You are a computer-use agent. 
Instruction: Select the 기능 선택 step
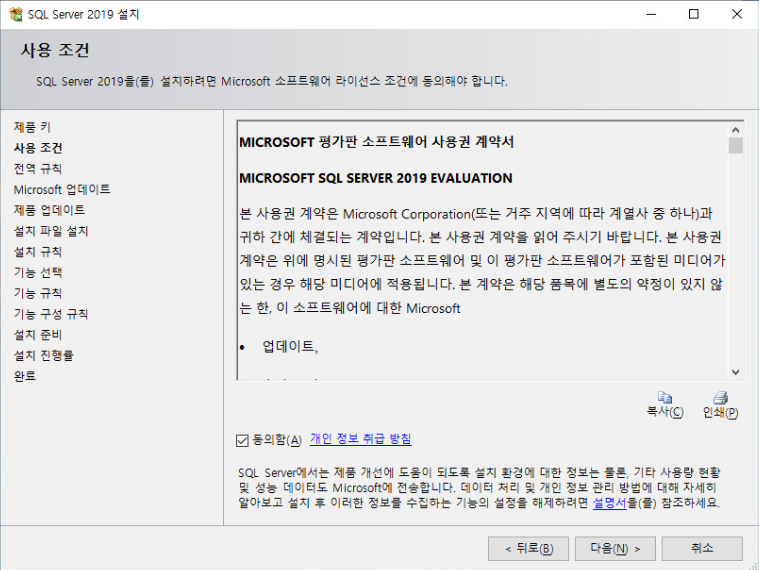tap(38, 272)
